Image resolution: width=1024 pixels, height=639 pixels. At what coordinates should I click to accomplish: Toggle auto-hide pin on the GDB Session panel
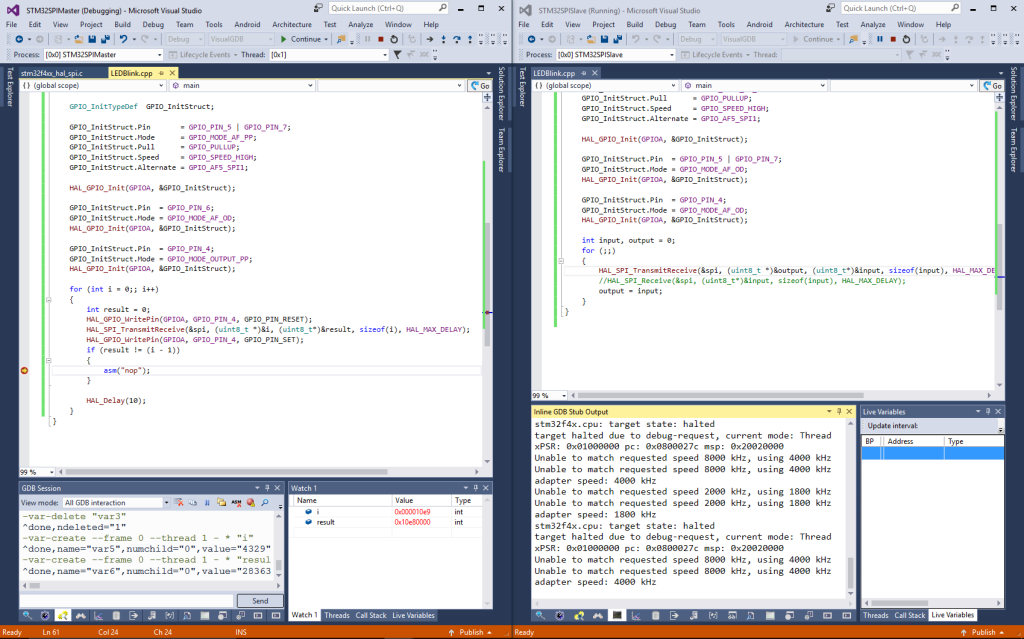tap(267, 488)
